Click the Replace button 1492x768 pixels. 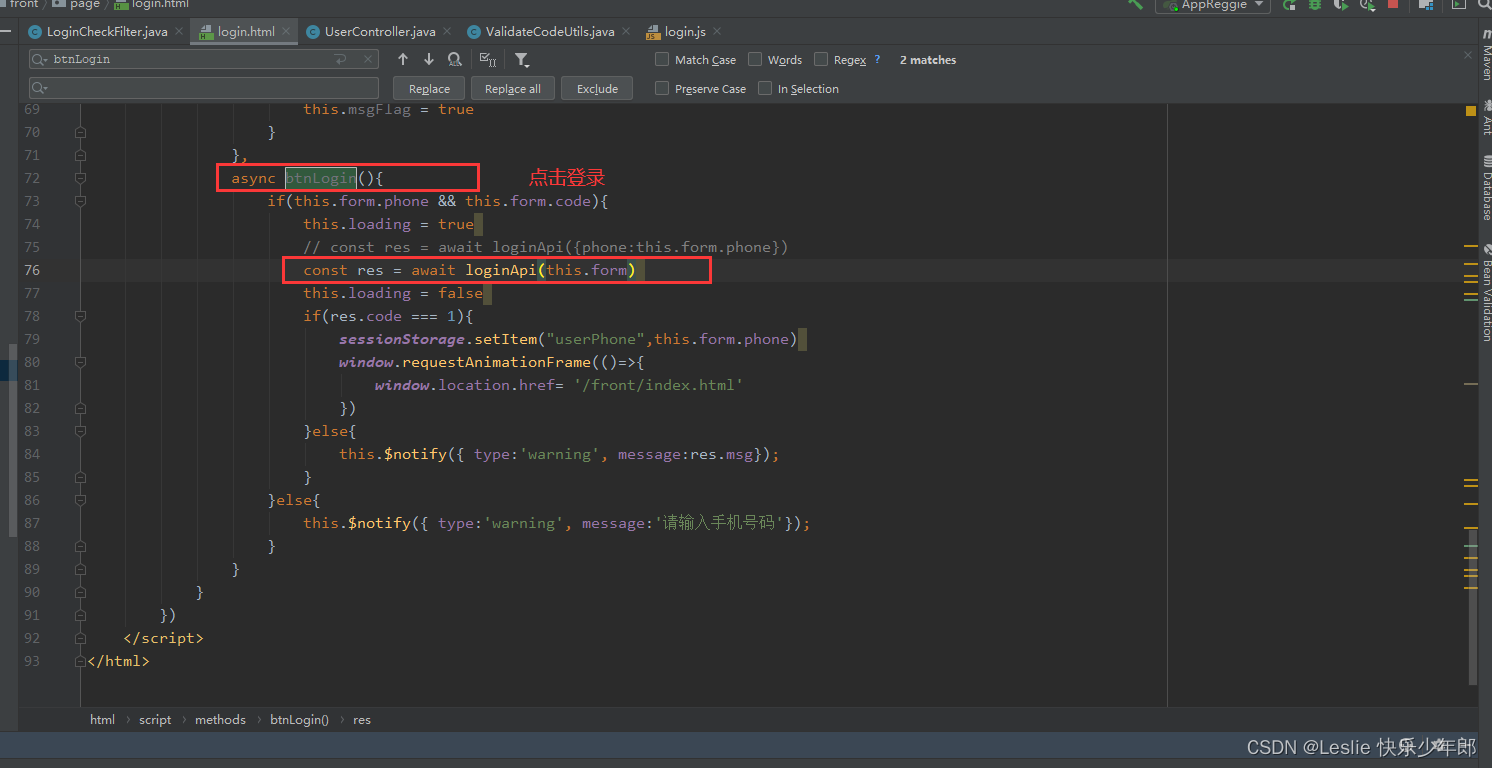(x=429, y=88)
